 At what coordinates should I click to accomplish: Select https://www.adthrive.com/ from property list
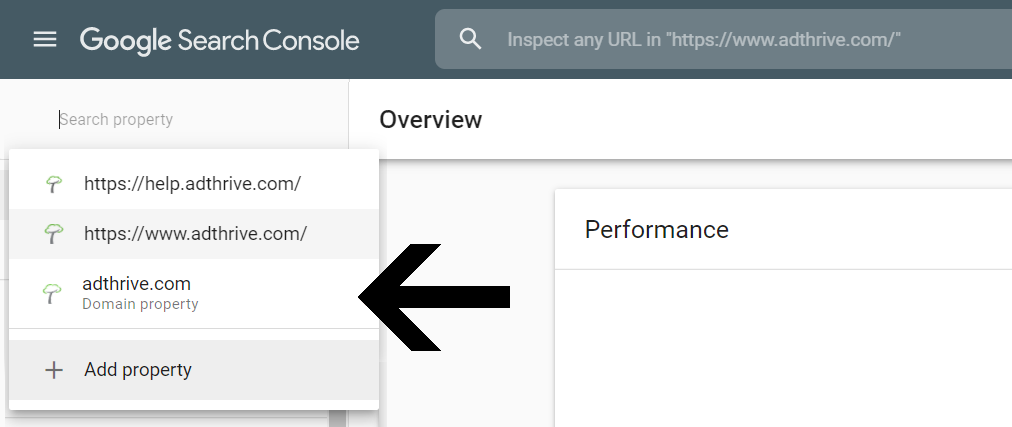(194, 233)
